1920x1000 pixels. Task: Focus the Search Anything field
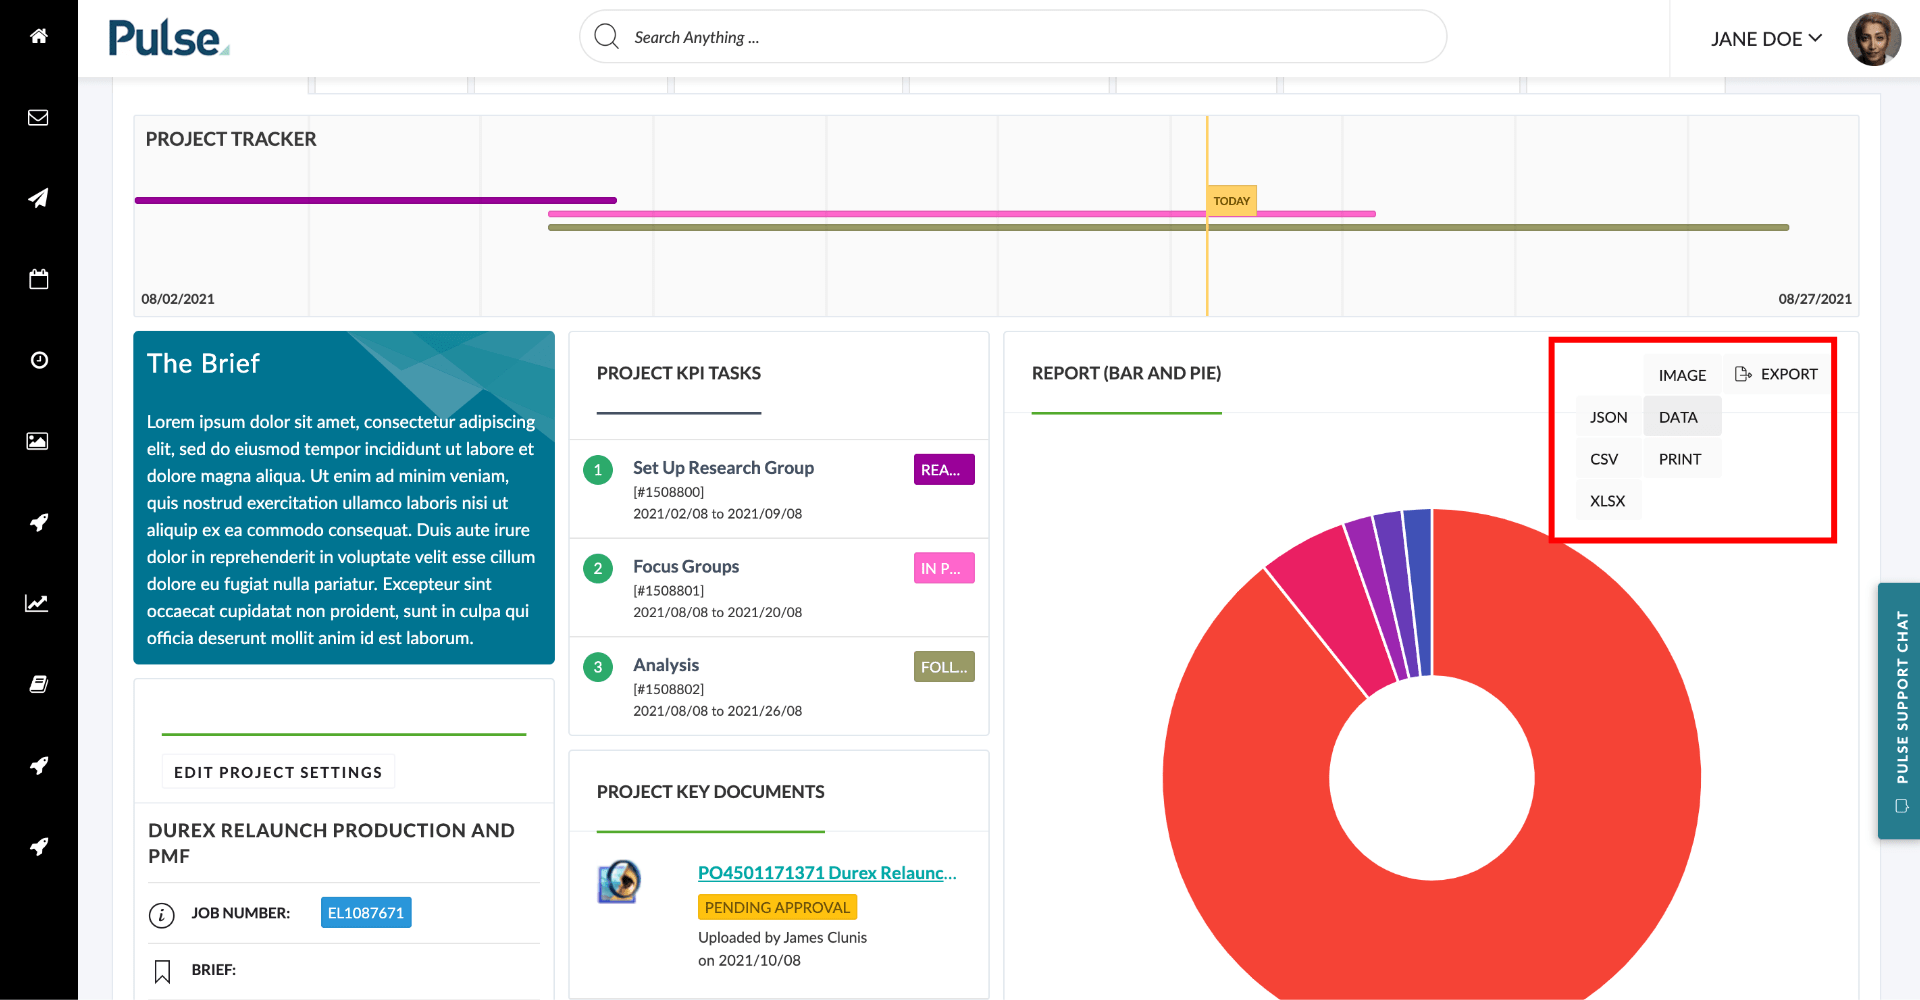(x=1013, y=37)
